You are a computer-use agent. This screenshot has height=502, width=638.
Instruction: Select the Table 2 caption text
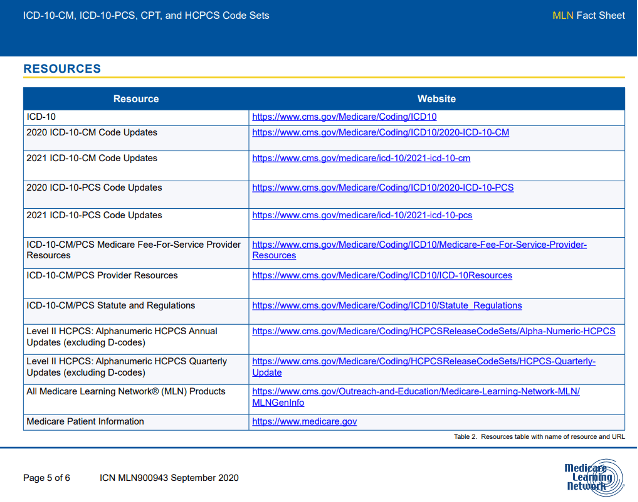[538, 438]
